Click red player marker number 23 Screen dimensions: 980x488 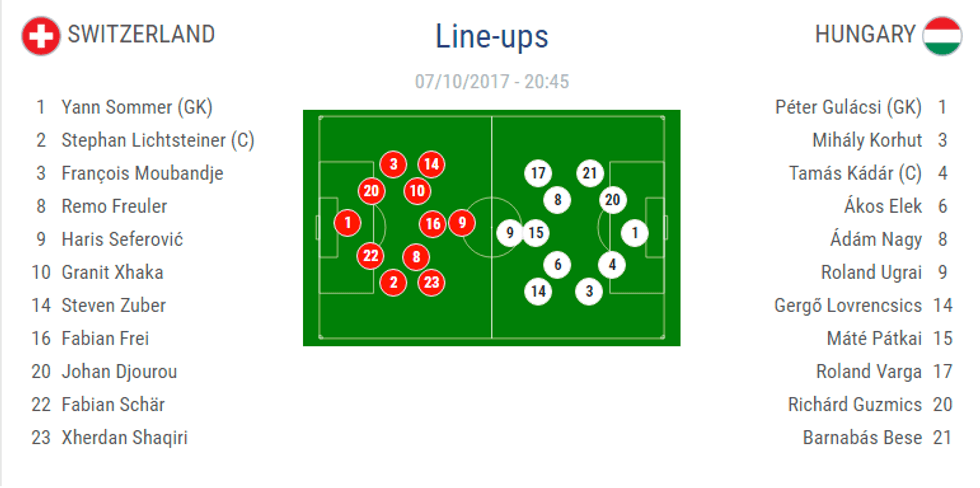coord(431,282)
